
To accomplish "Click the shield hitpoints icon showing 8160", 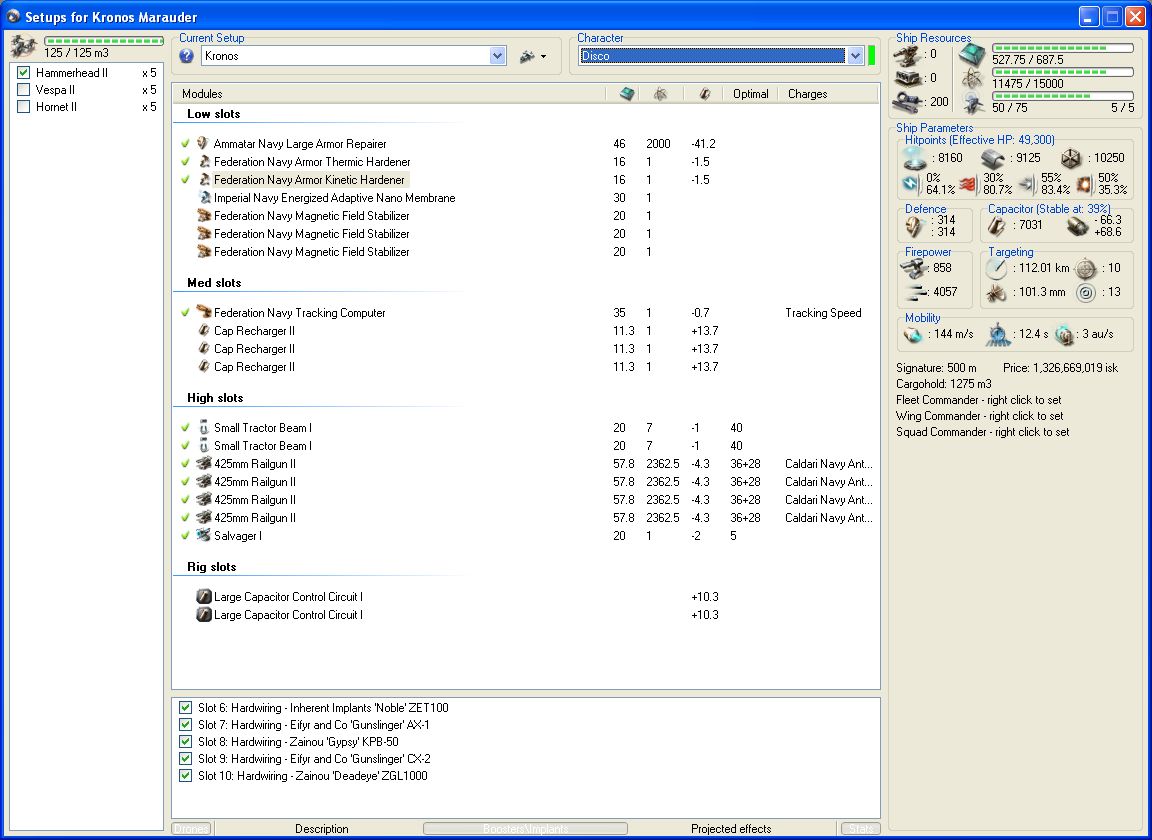I will tap(915, 158).
